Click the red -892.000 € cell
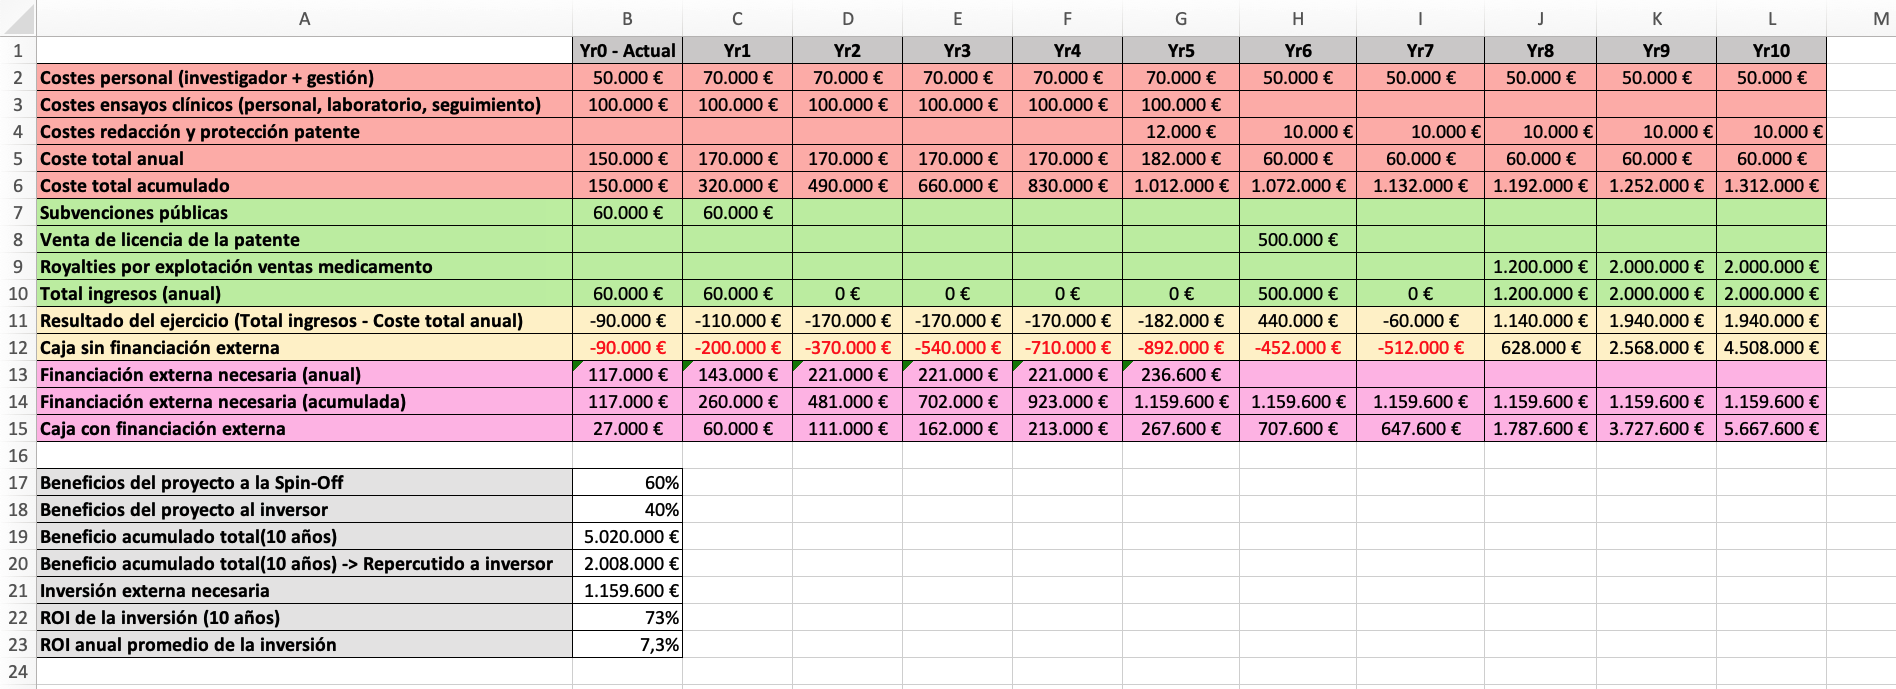Screen dimensions: 1896x689 pos(1180,348)
